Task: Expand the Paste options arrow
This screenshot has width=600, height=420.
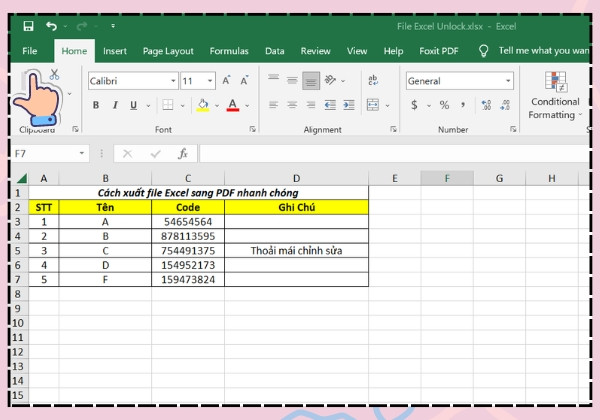Action: tap(69, 94)
